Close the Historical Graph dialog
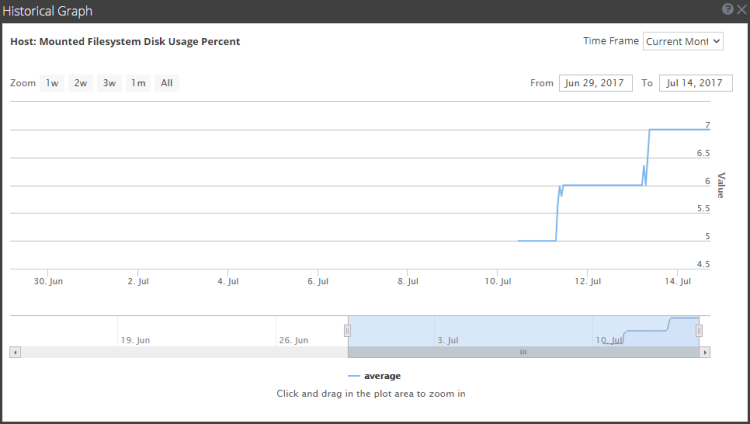 pos(741,8)
